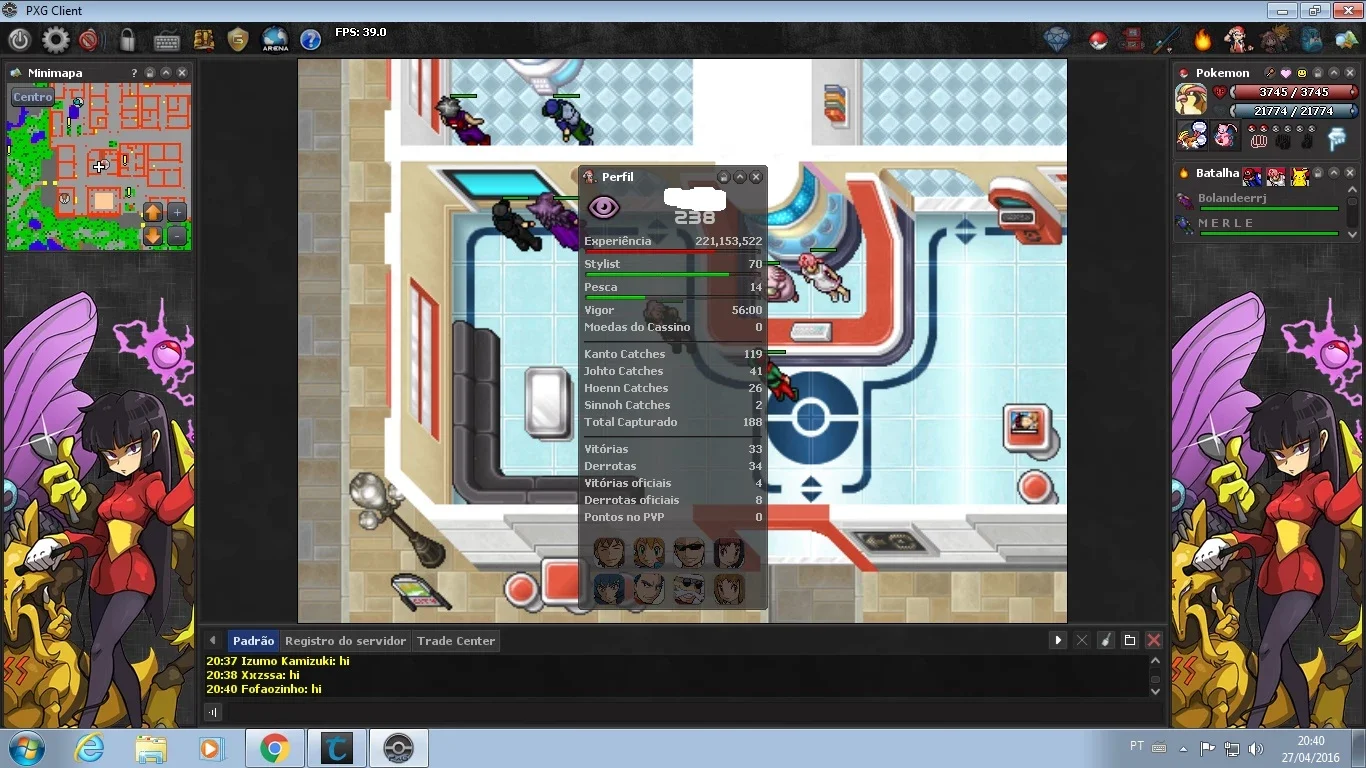Zoom in minimap with plus button
1366x768 pixels.
[177, 212]
